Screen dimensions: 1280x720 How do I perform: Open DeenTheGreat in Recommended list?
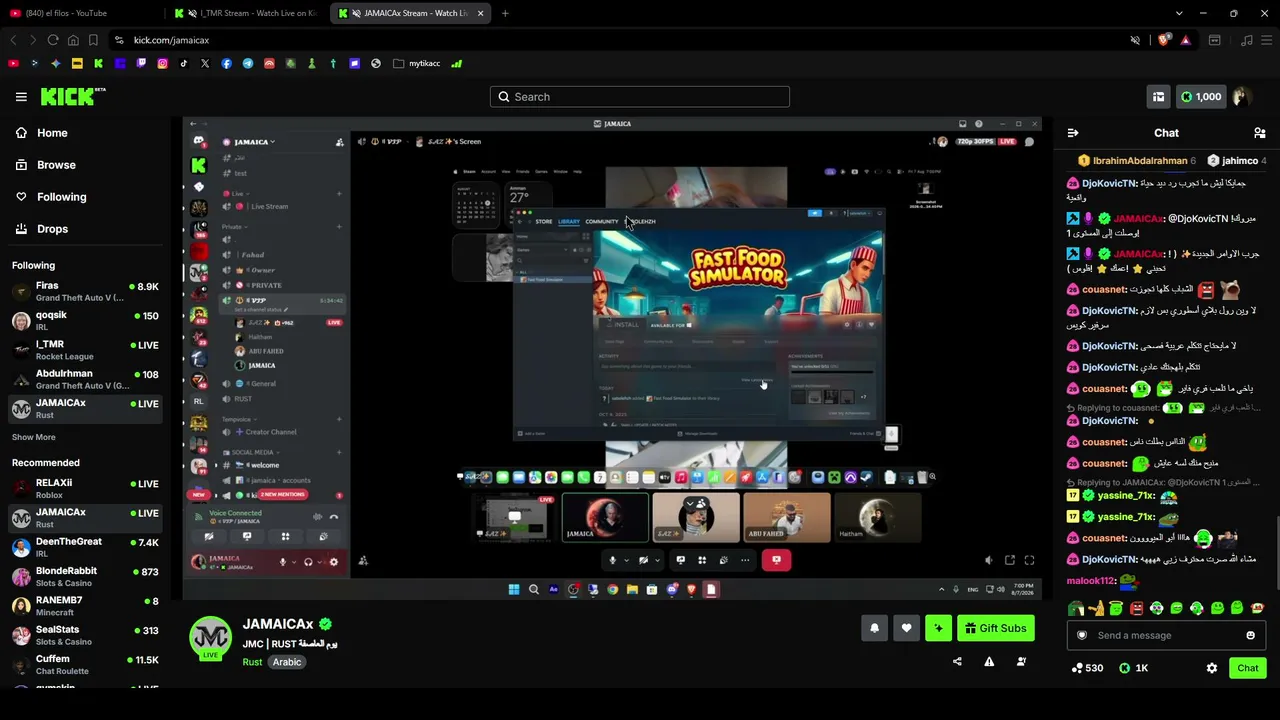click(84, 548)
